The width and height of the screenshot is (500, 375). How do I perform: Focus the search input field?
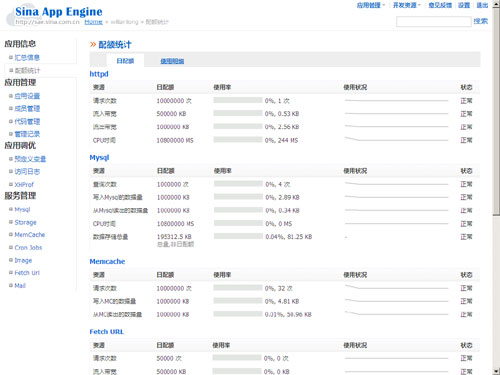tap(434, 22)
